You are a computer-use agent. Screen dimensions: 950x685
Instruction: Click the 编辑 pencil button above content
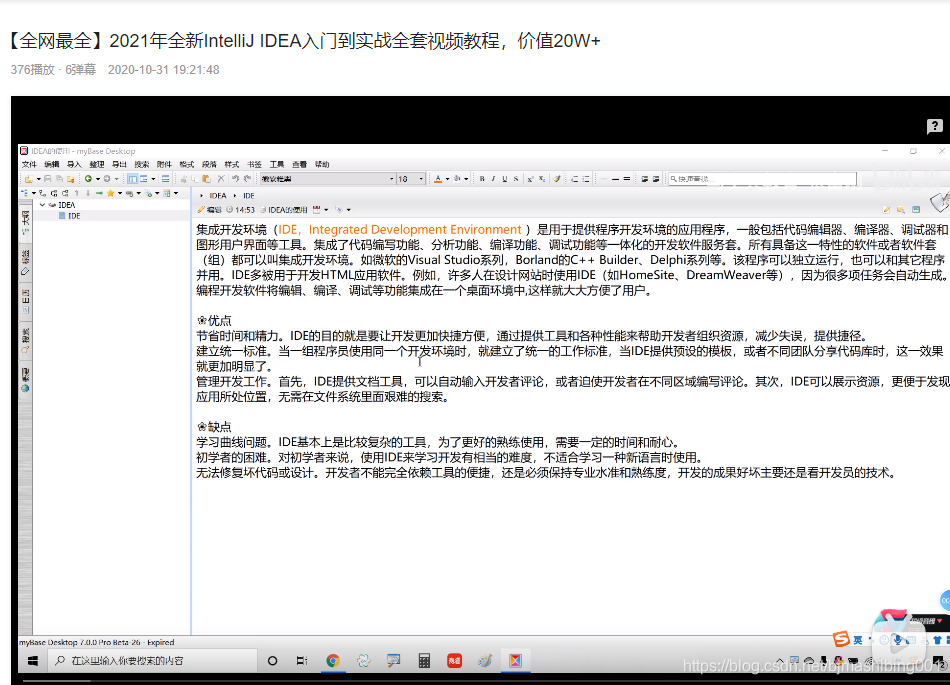[210, 210]
